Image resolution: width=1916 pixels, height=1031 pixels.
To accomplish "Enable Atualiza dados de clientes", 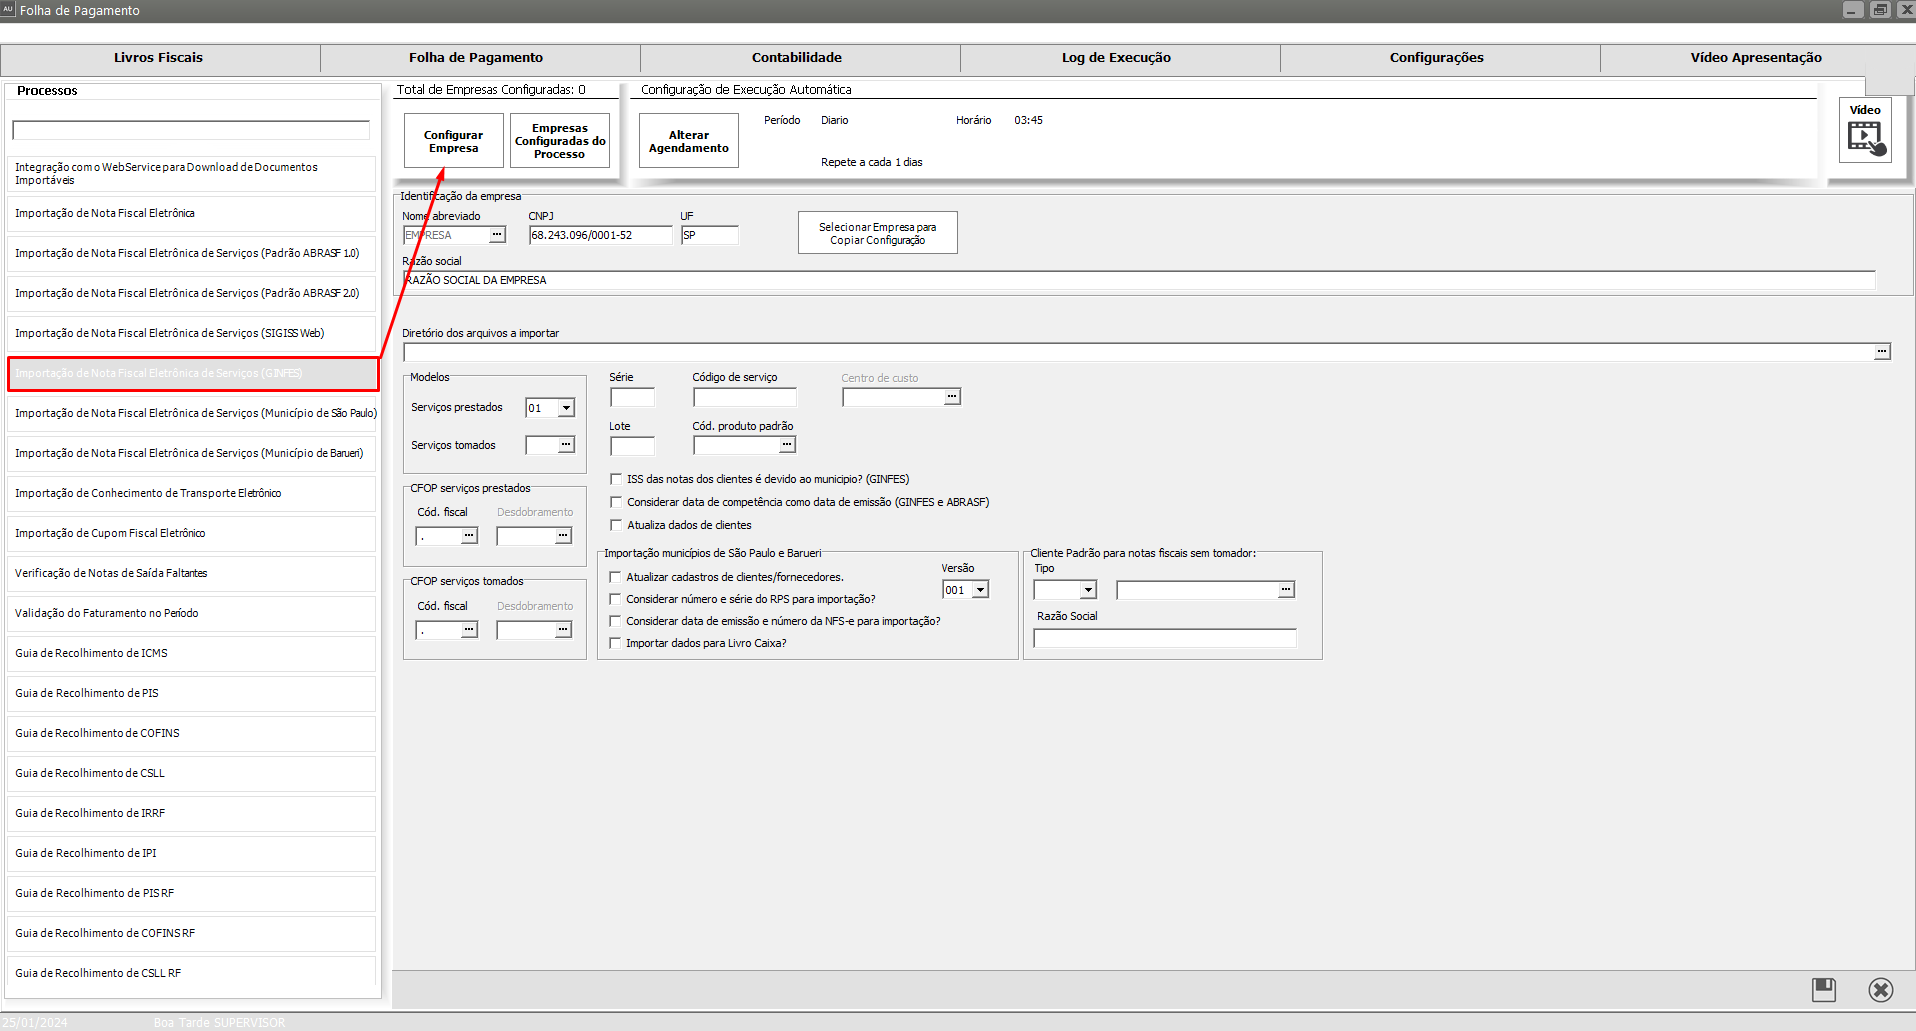I will pyautogui.click(x=616, y=525).
